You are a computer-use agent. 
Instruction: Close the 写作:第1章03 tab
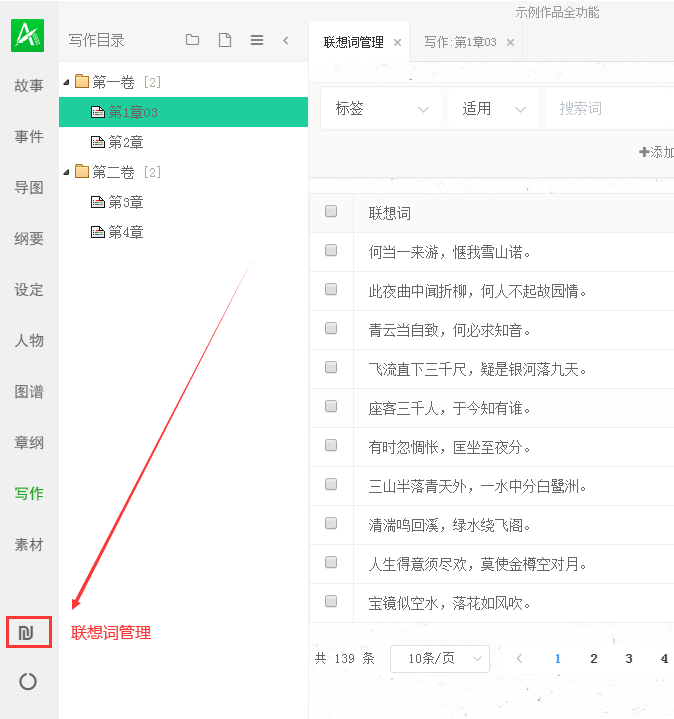pyautogui.click(x=510, y=43)
